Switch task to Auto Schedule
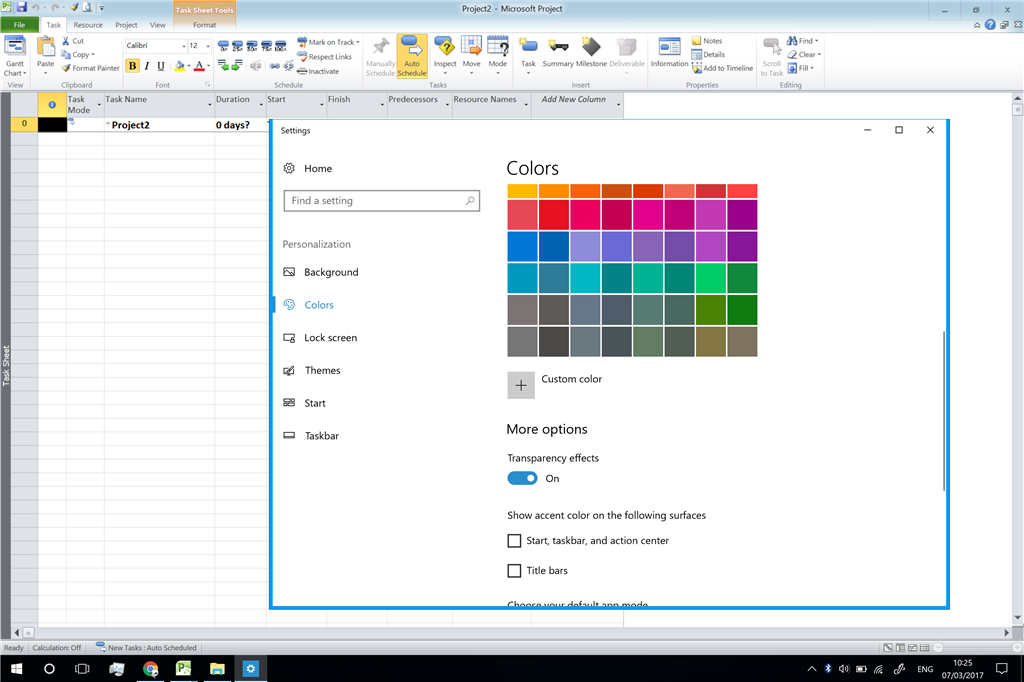The height and width of the screenshot is (682, 1024). pyautogui.click(x=412, y=56)
